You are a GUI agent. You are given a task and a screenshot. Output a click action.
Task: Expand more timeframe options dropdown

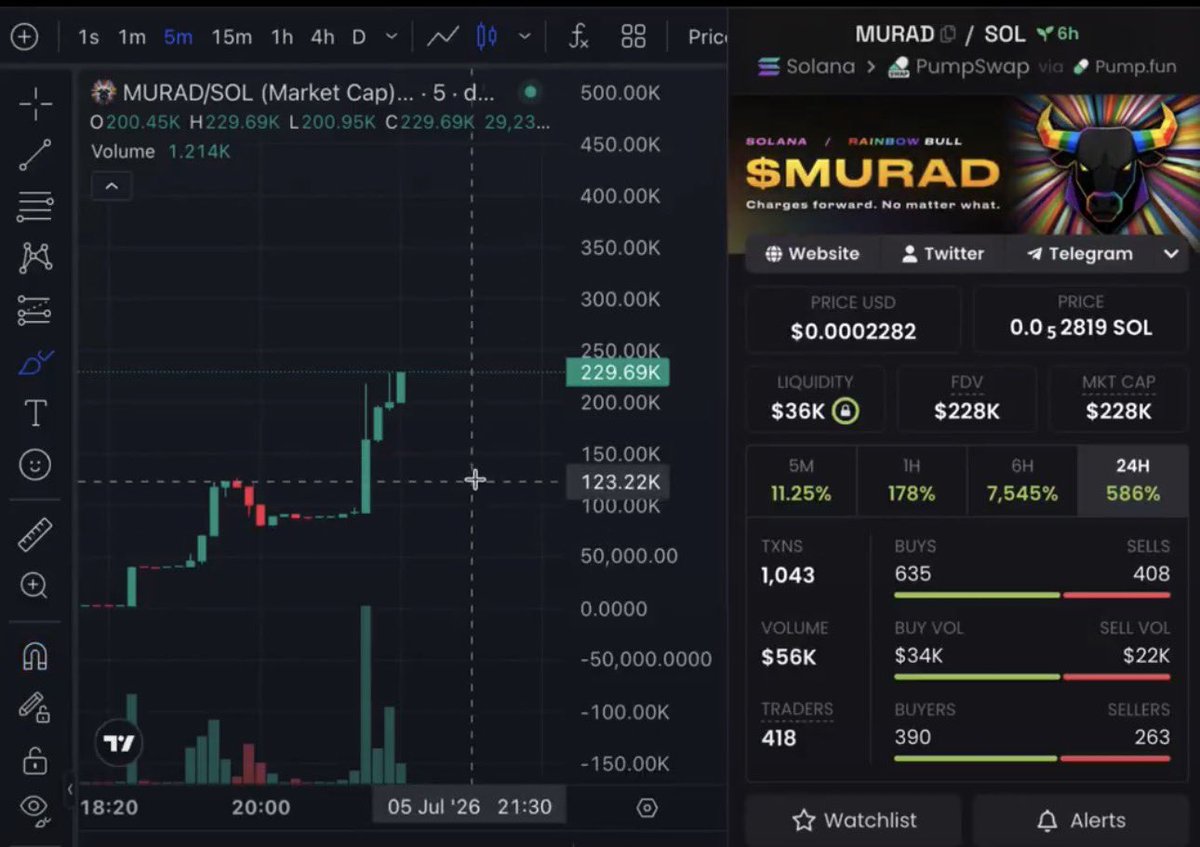391,37
